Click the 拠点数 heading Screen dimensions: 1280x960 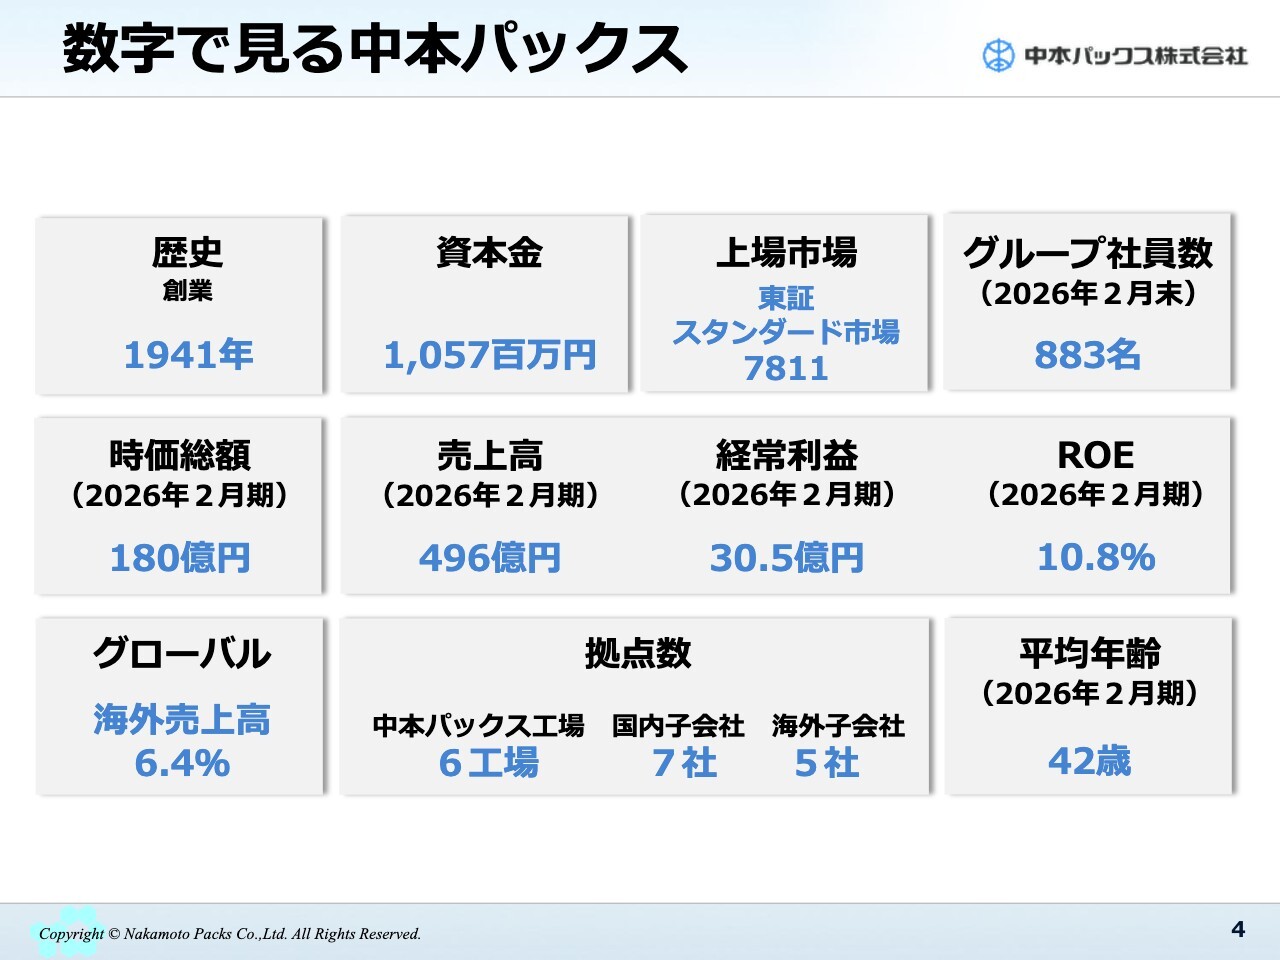coord(638,654)
